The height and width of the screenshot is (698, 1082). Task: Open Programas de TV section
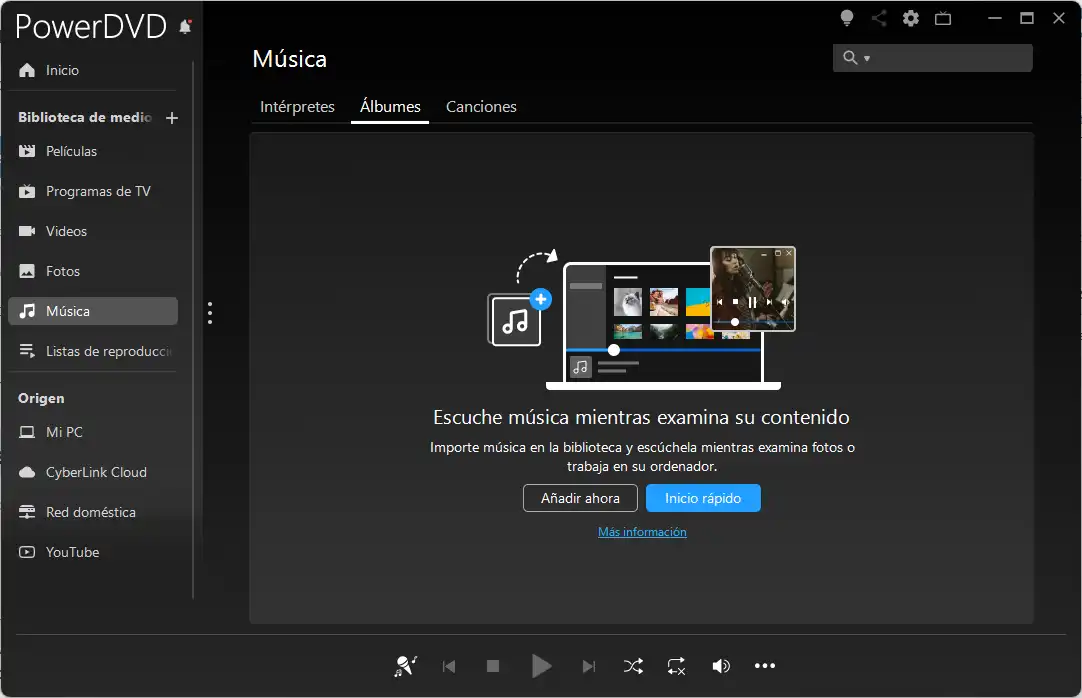(x=92, y=191)
